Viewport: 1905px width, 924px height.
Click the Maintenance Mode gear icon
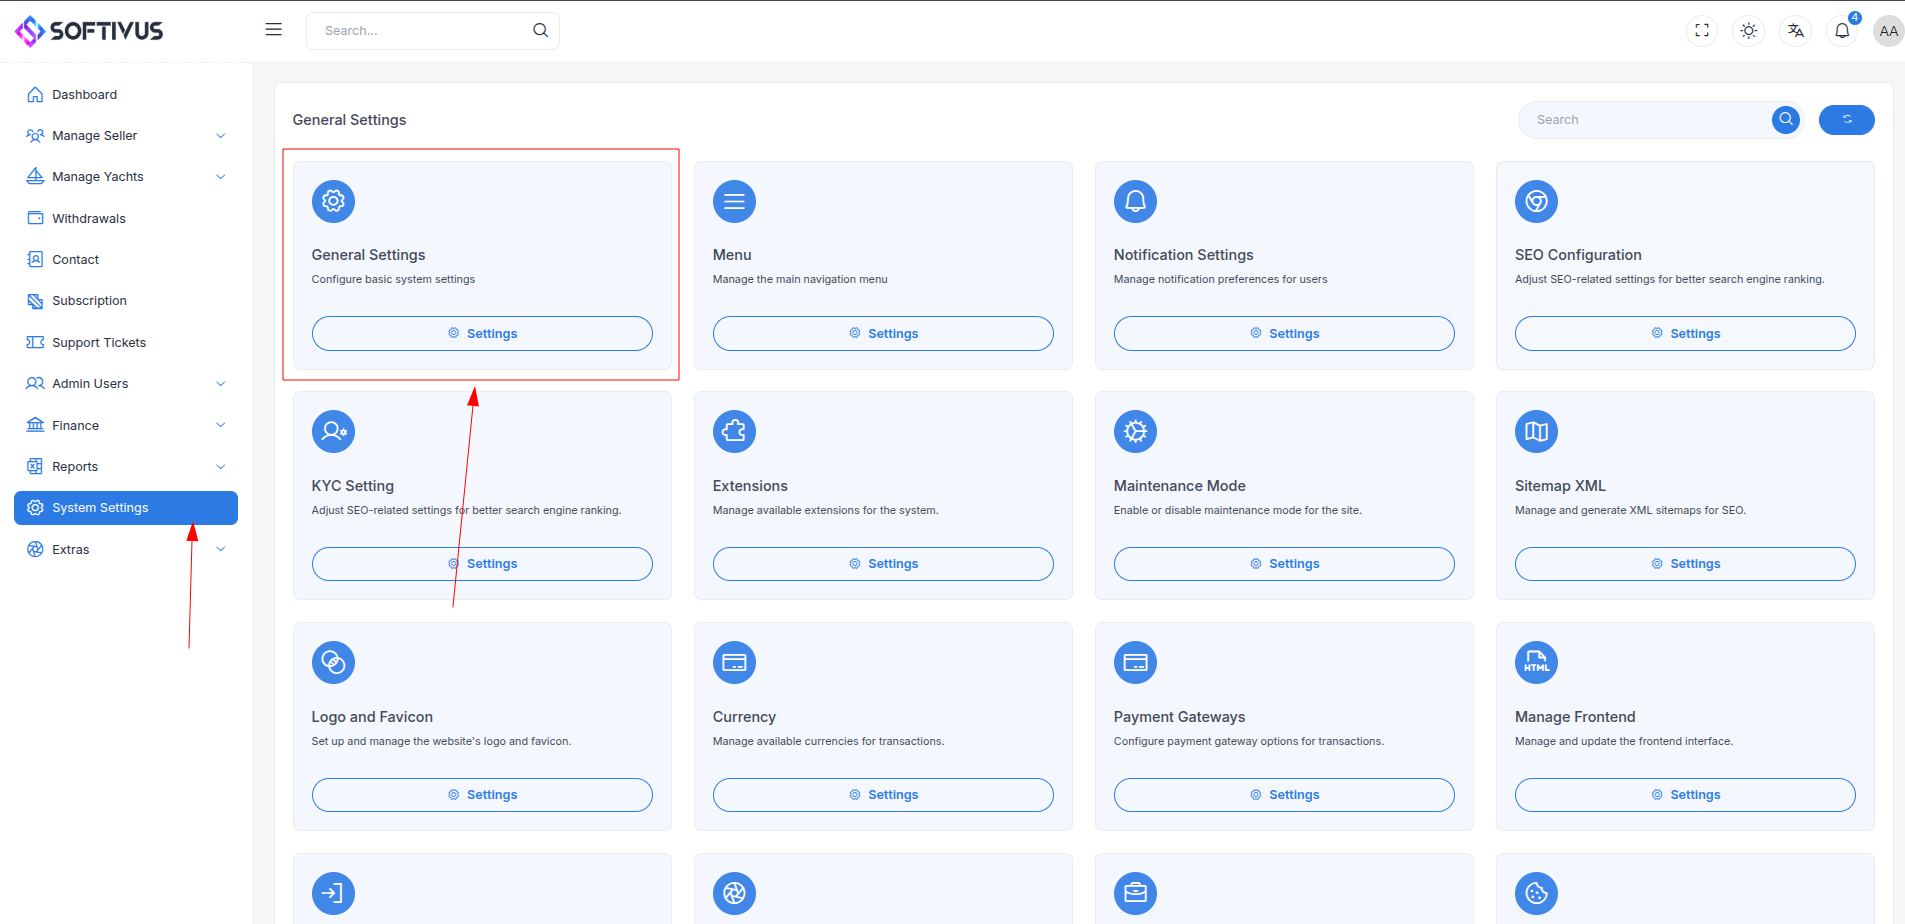(1135, 431)
